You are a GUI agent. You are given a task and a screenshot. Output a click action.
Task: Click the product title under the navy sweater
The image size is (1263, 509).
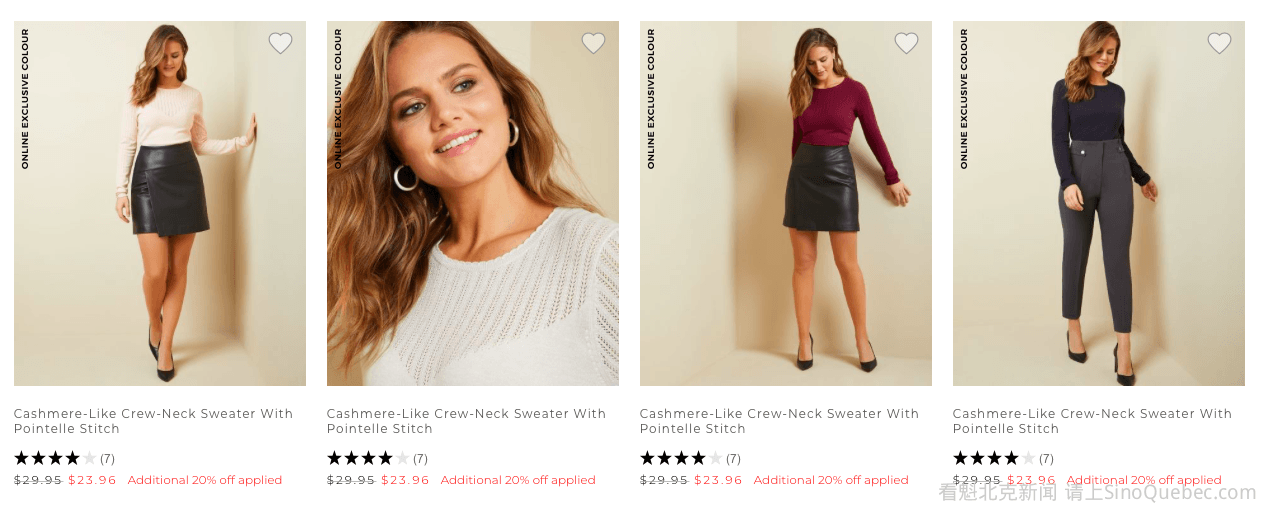[x=1092, y=421]
